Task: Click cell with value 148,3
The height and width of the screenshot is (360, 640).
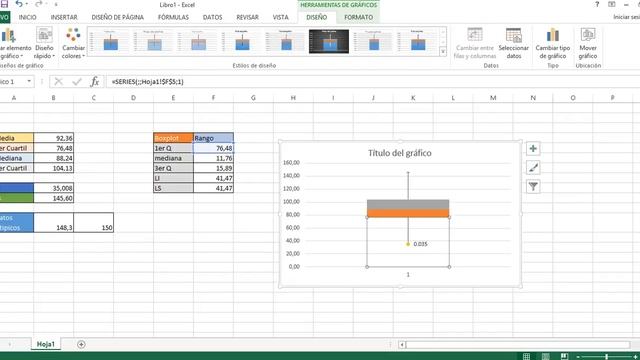Action: tap(53, 222)
